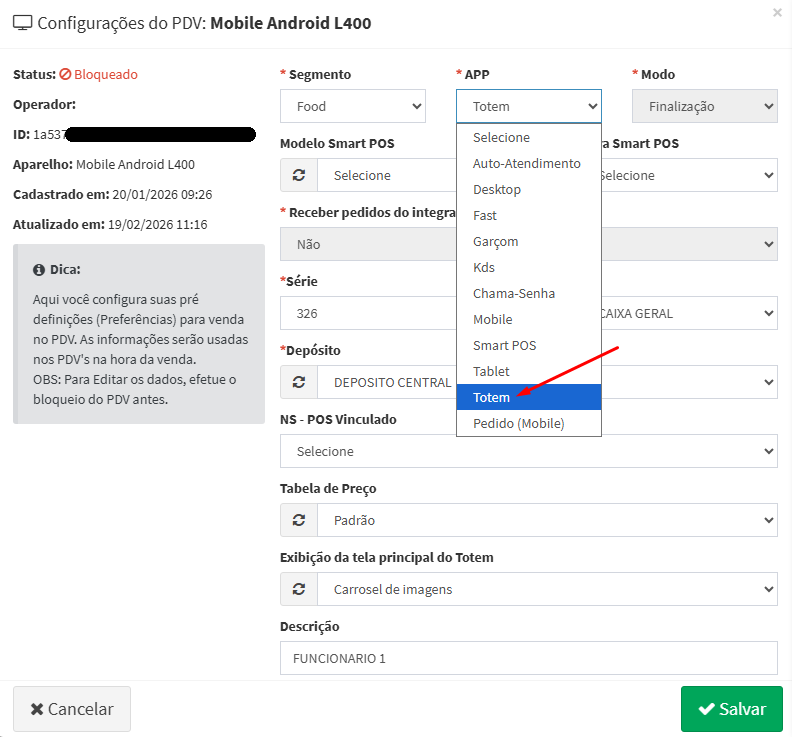This screenshot has width=792, height=737.
Task: Choose Pedido (Mobile) from APP list
Action: [519, 423]
